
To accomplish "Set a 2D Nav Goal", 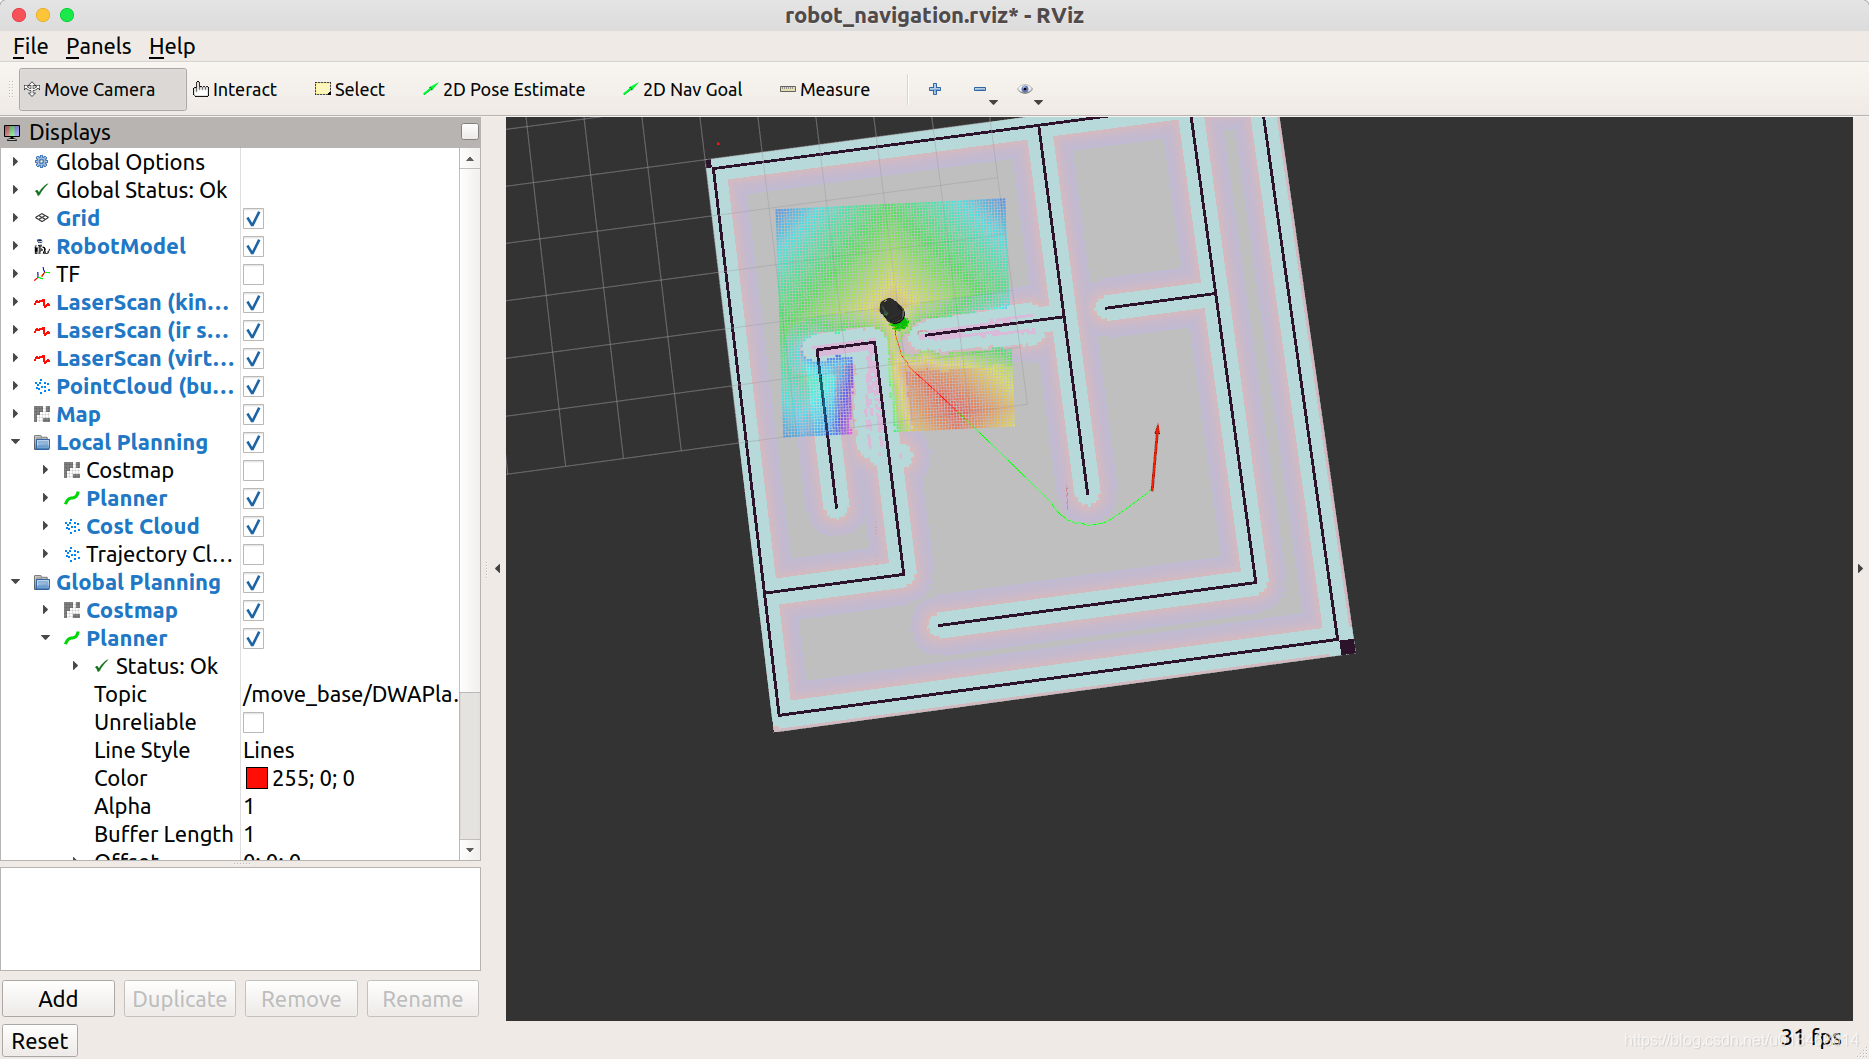I will [682, 89].
